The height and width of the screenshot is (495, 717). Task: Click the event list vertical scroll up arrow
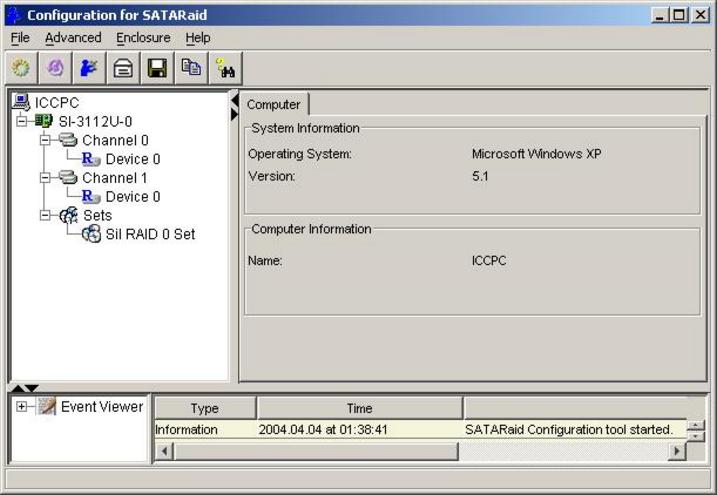pos(696,425)
